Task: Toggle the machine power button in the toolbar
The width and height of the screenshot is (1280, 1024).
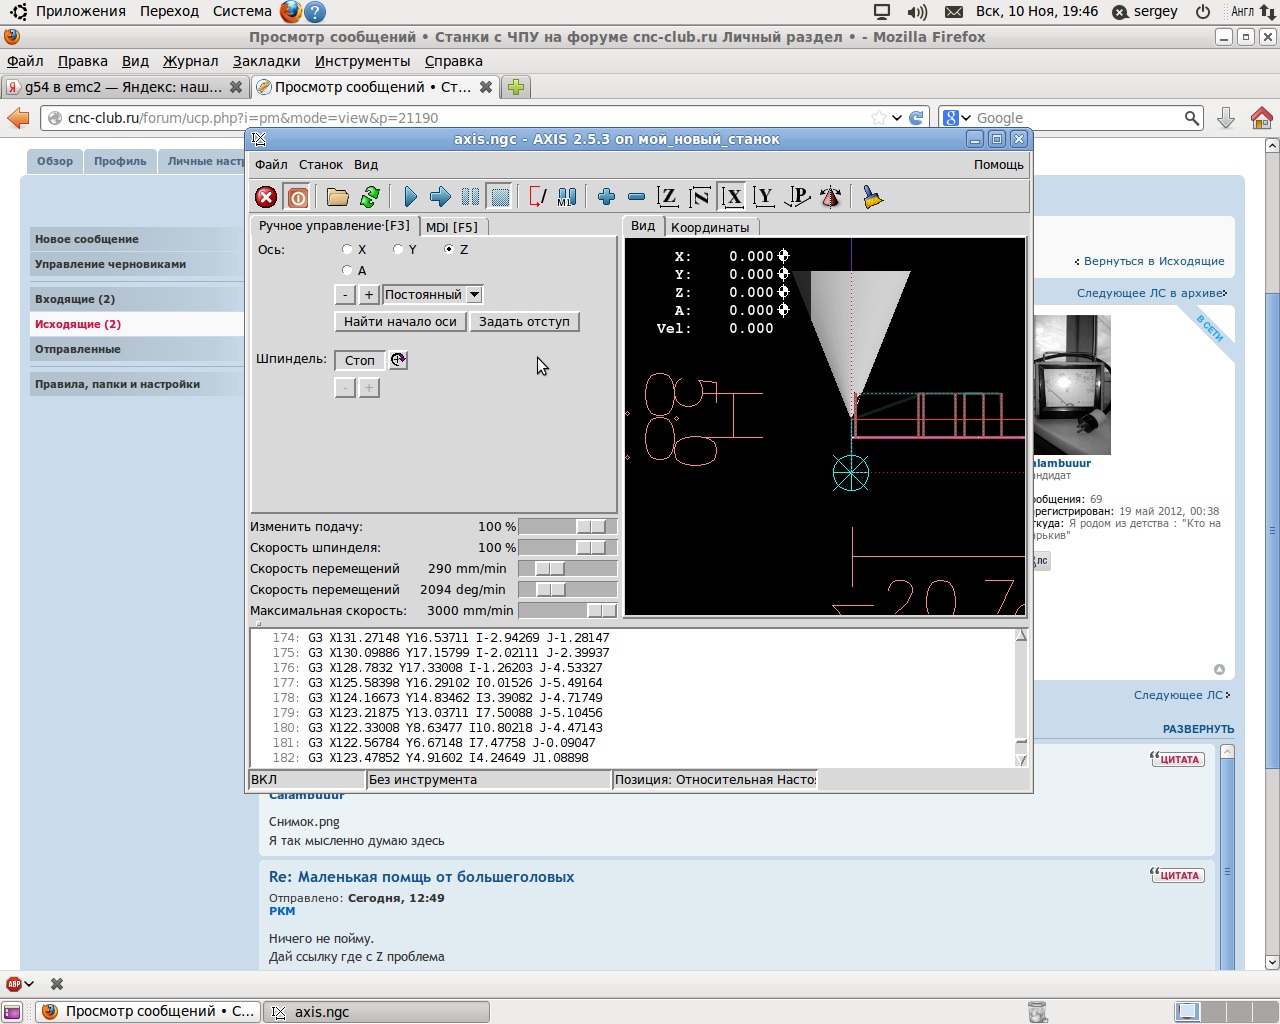Action: click(297, 197)
